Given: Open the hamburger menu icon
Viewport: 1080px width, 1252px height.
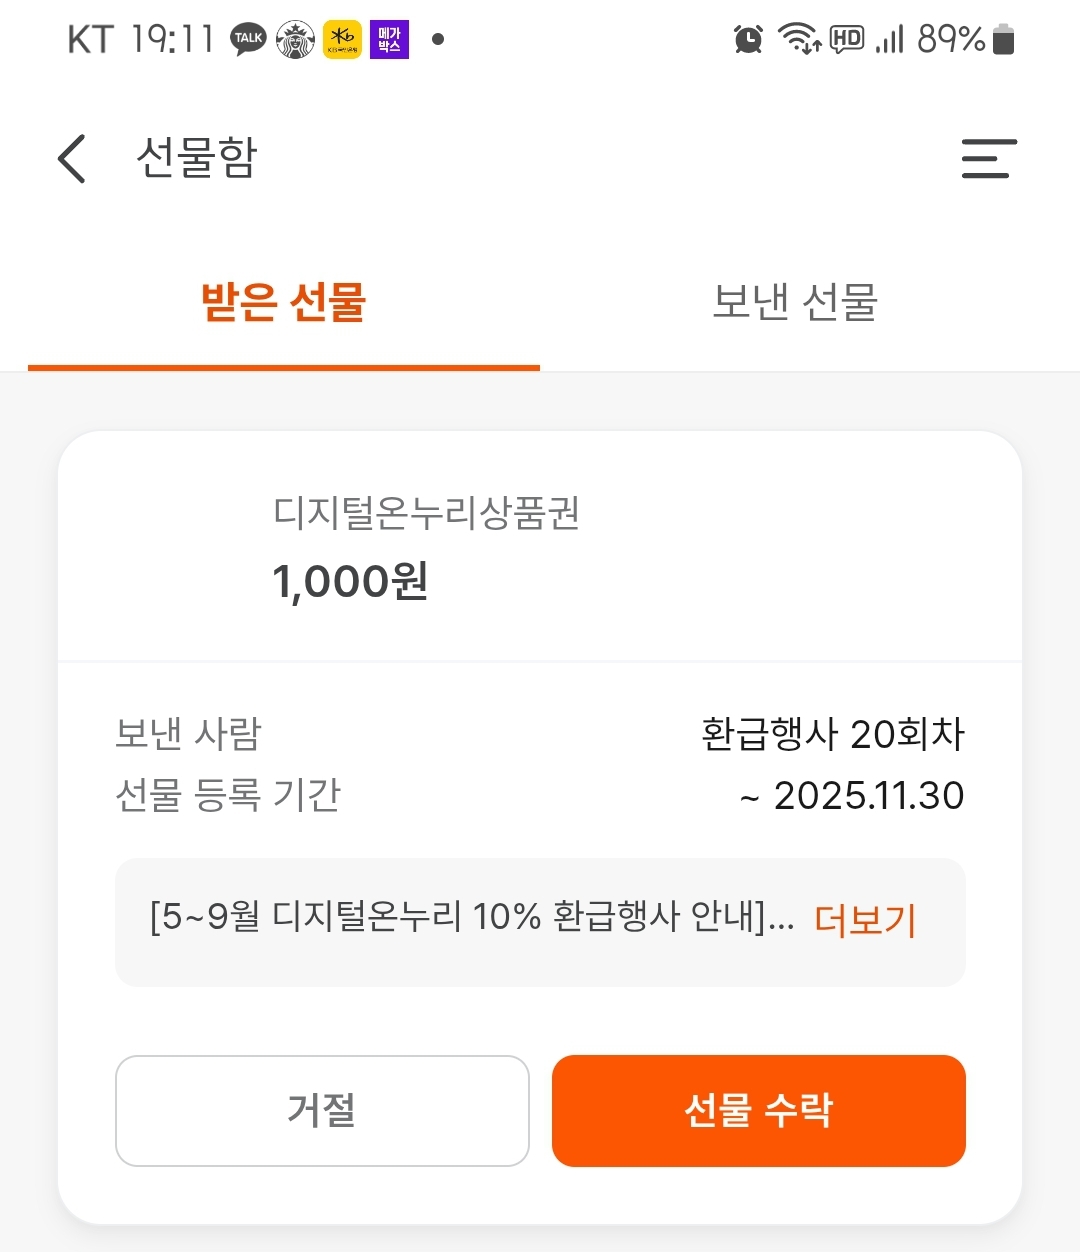Looking at the screenshot, I should click(x=988, y=158).
